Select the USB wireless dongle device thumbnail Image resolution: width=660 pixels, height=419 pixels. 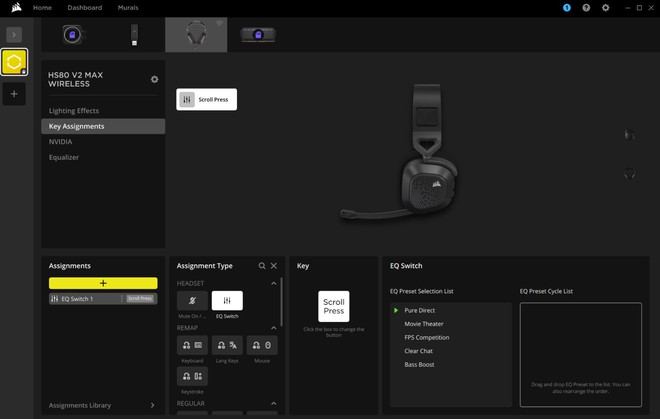(134, 35)
